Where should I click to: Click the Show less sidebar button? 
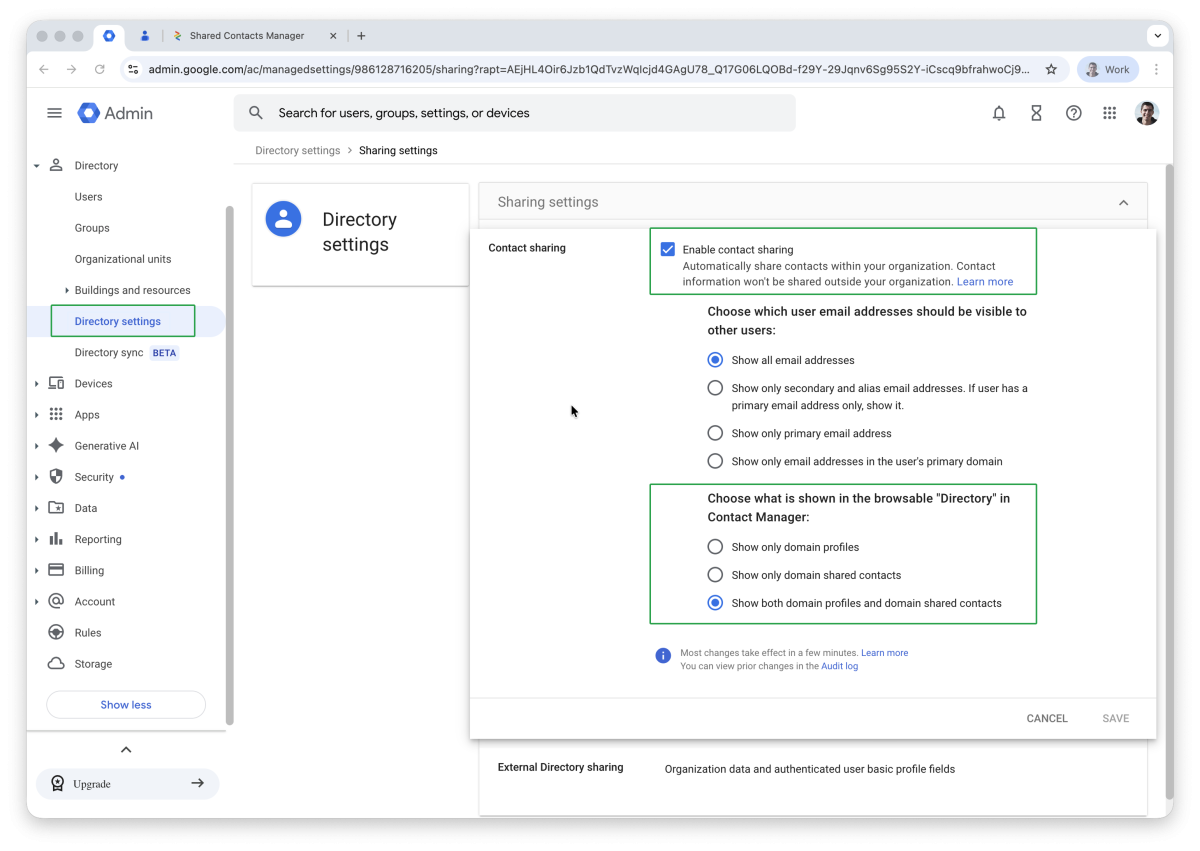[x=126, y=705]
